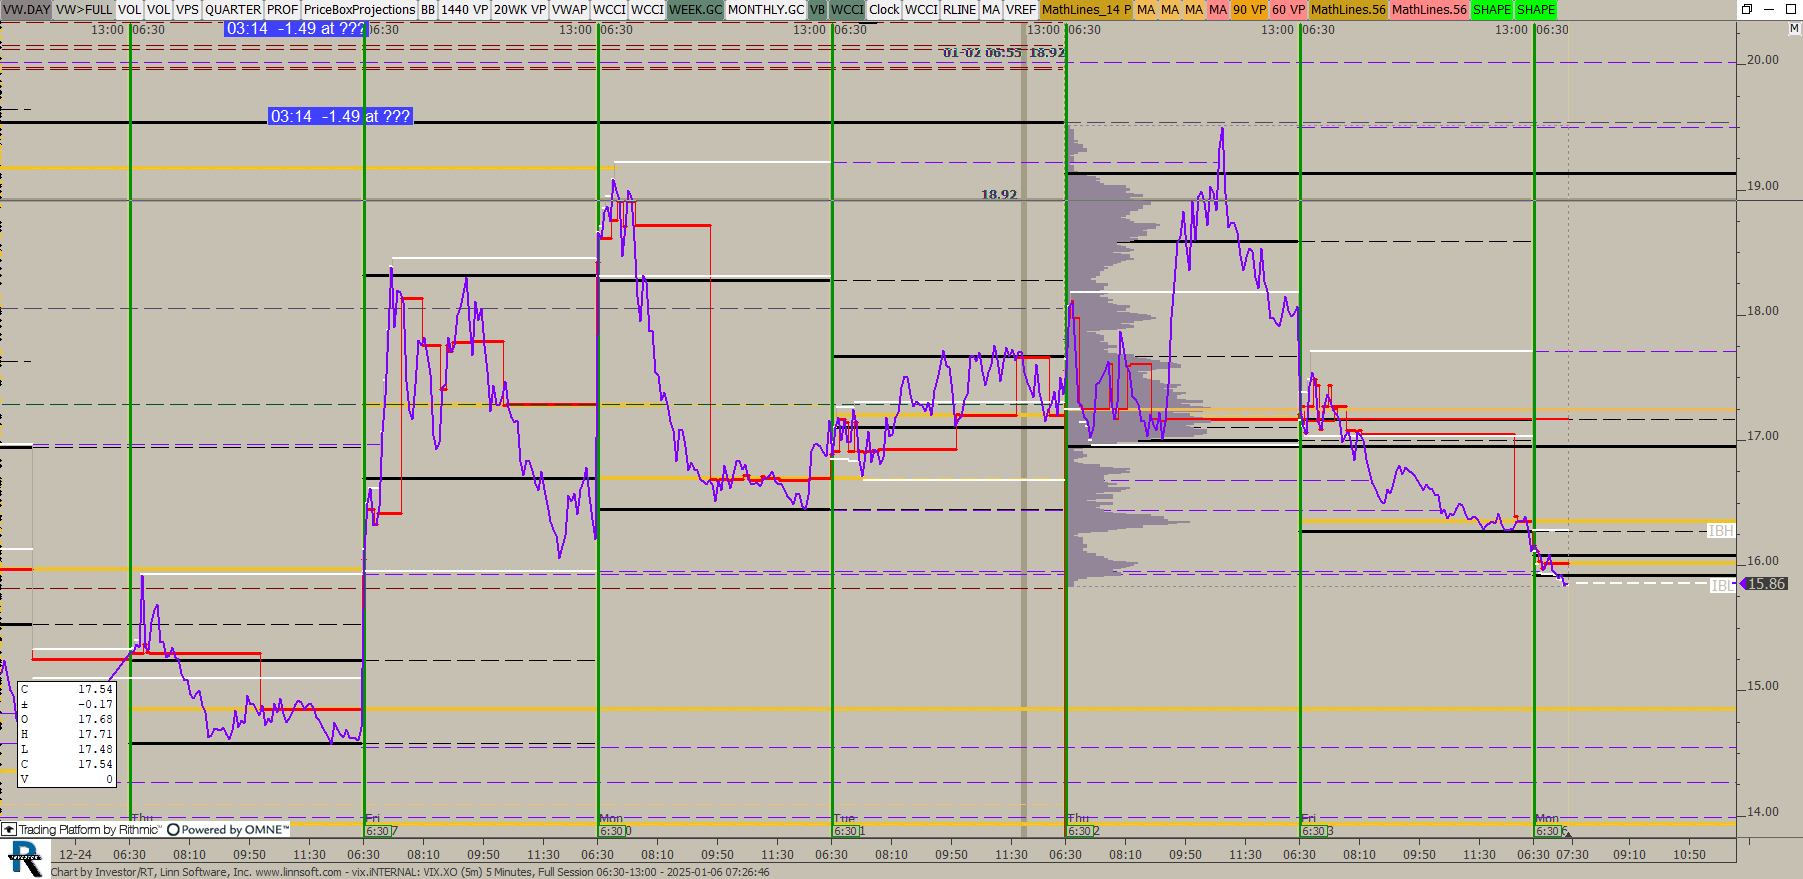1803x879 pixels.
Task: Click the OHLC data info box
Action: click(67, 734)
